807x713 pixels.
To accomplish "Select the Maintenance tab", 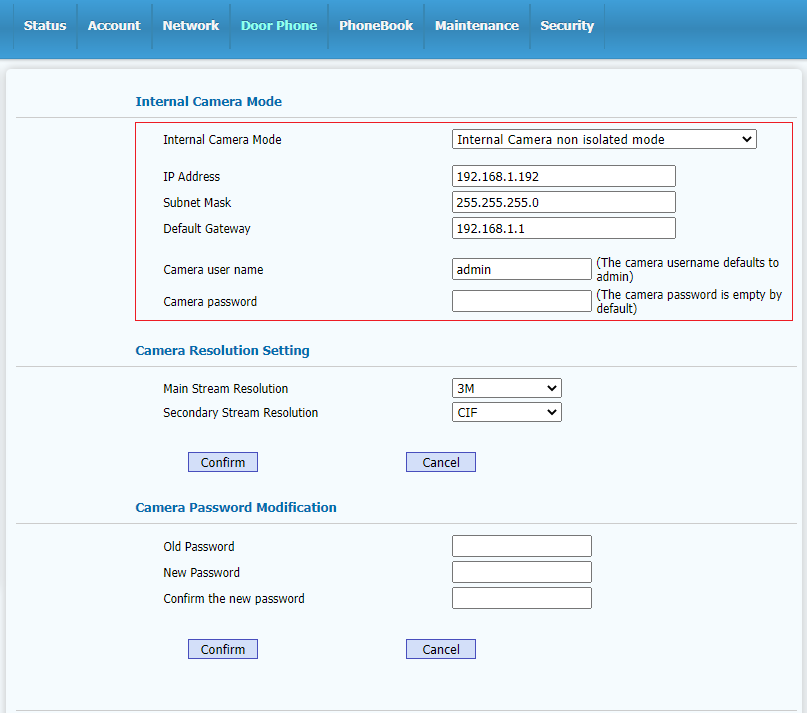I will click(476, 26).
